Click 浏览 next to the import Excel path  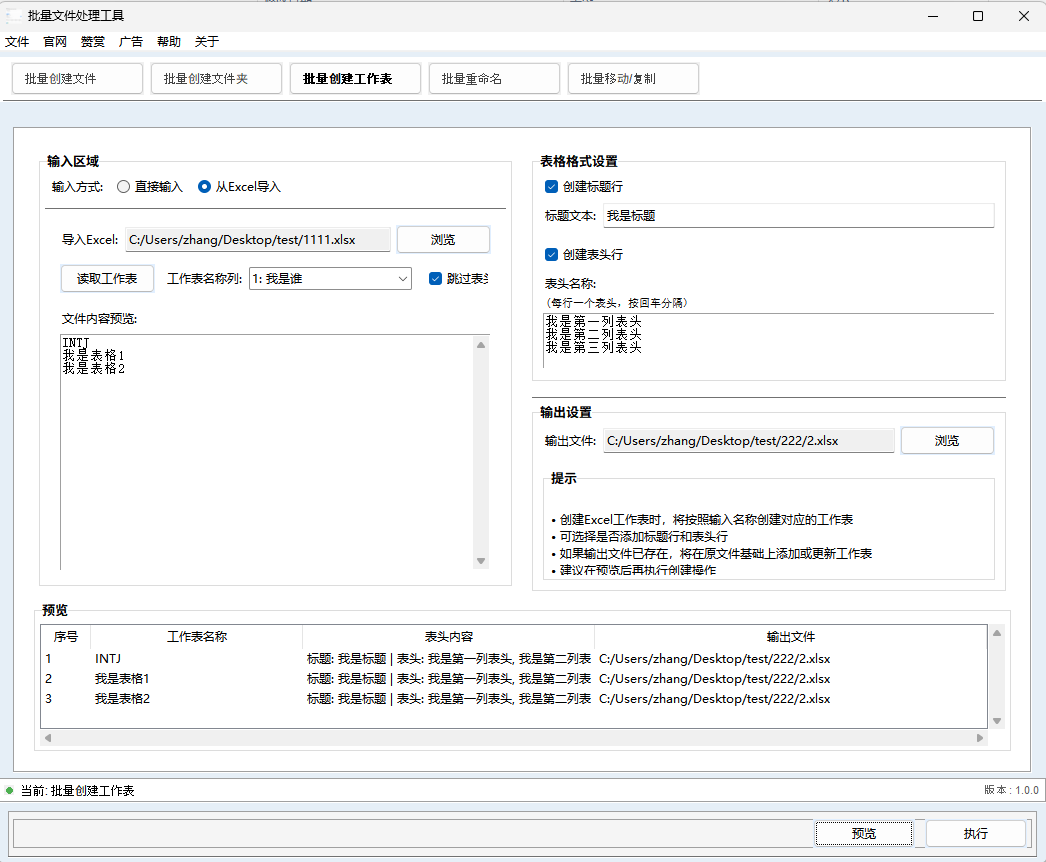(443, 240)
